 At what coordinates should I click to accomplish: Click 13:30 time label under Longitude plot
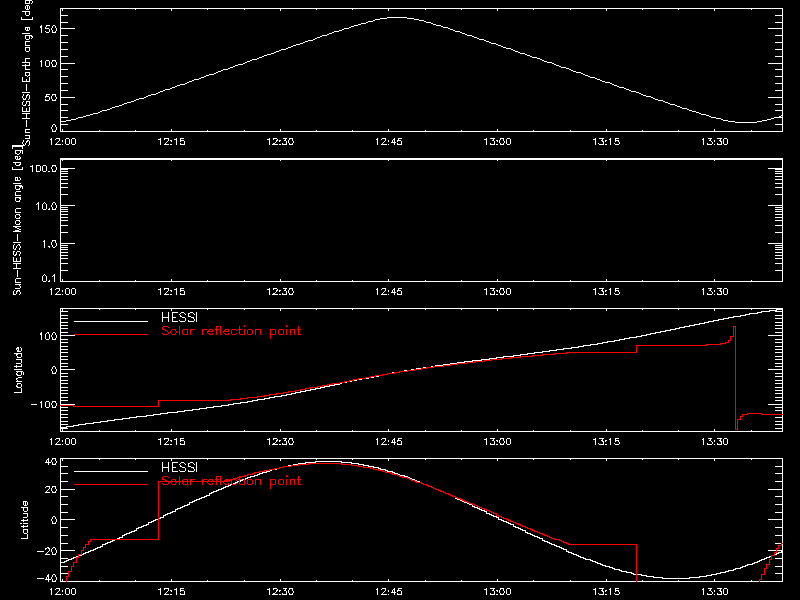coord(715,442)
